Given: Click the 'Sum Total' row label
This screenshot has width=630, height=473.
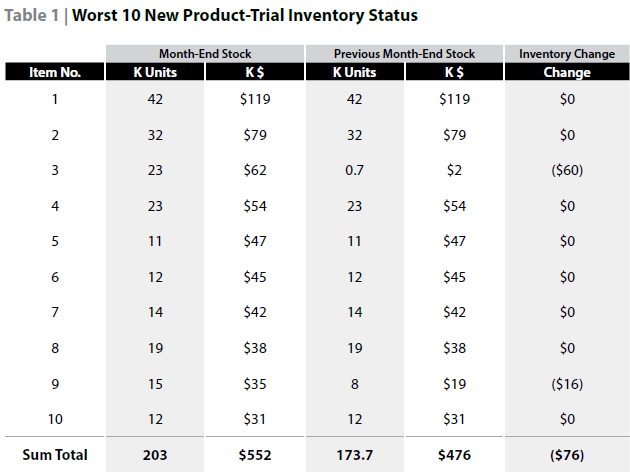Looking at the screenshot, I should tap(56, 455).
